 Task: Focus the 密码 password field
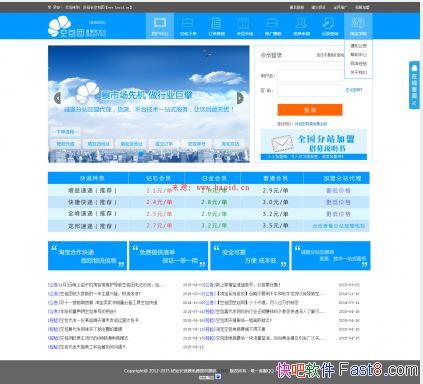point(310,90)
